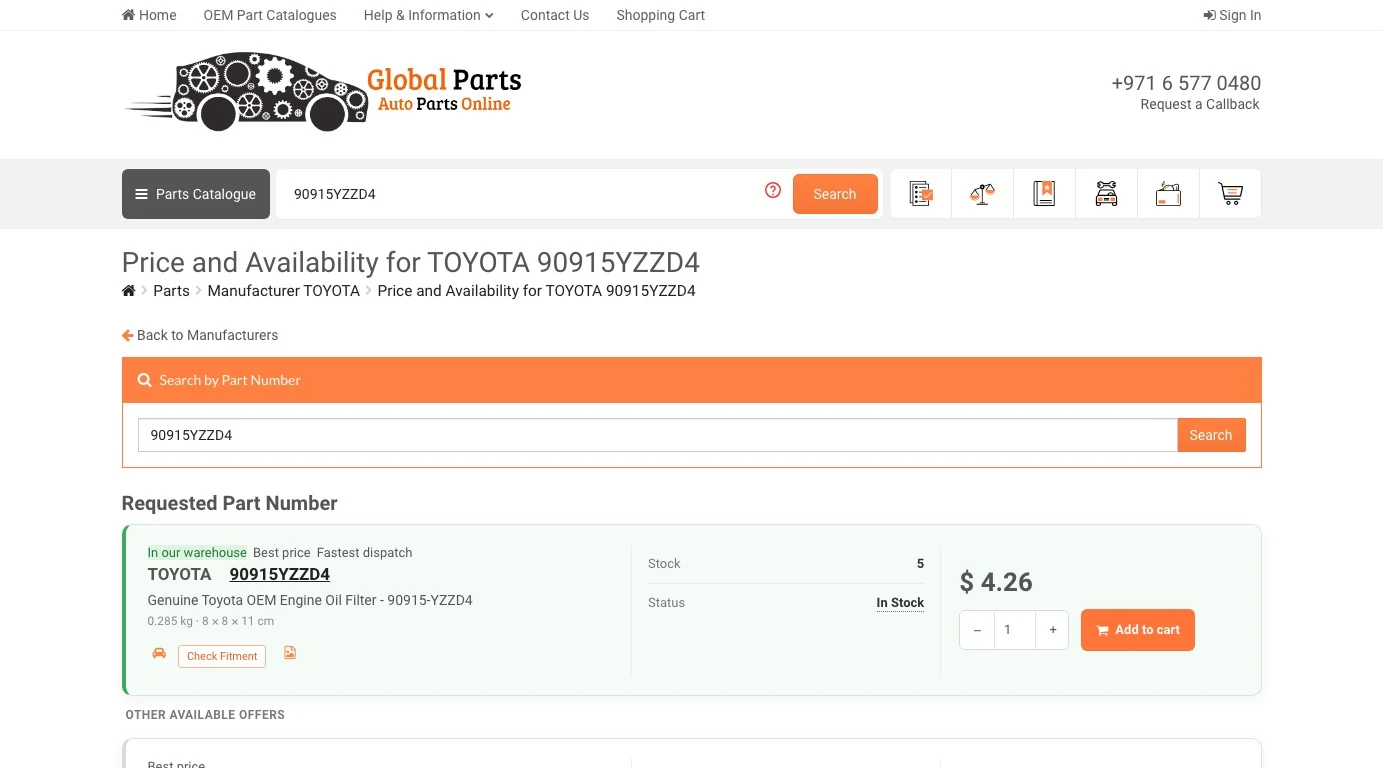
Task: Open the wallet payment icon
Action: [x=1168, y=194]
